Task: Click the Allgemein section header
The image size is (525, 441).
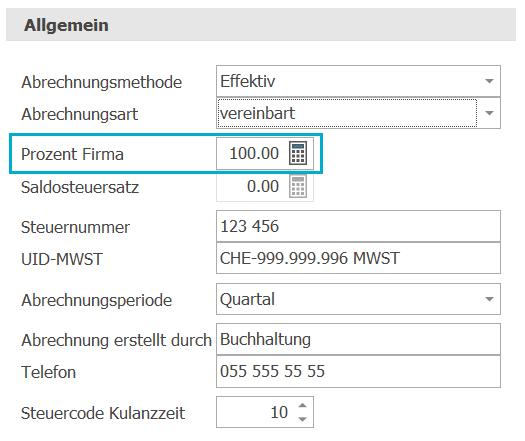Action: [261, 25]
